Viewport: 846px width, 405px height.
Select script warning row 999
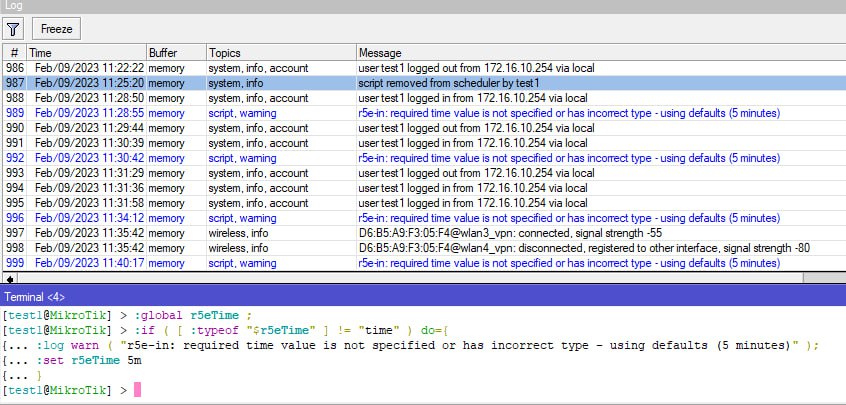(424, 263)
